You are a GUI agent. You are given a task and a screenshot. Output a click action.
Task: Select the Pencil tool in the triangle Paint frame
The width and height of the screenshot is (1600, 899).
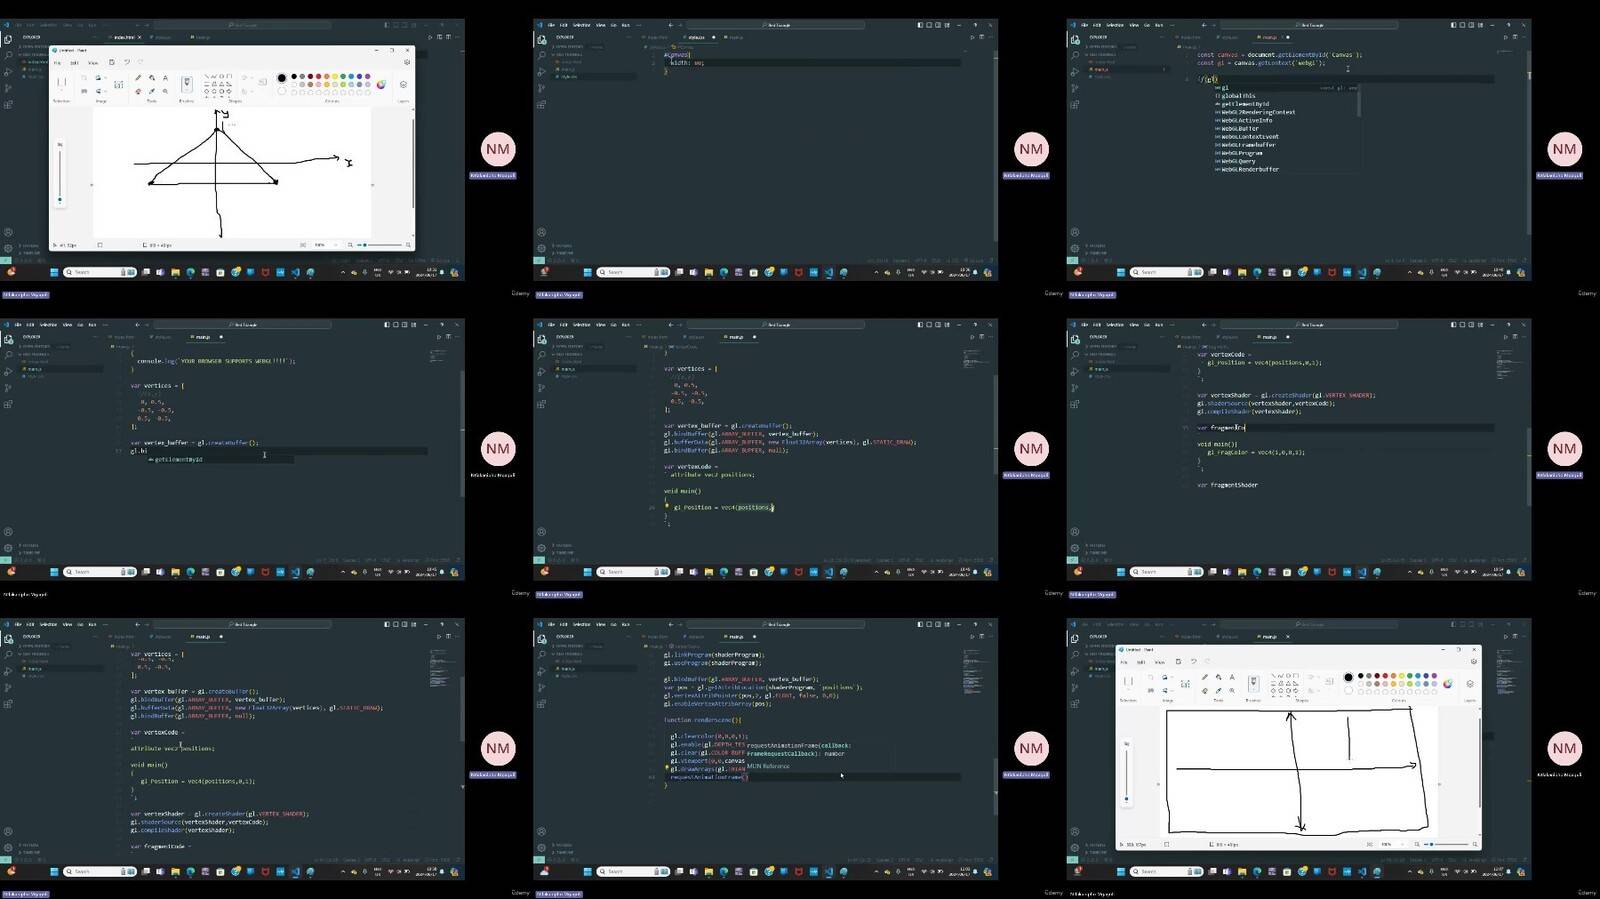(138, 78)
